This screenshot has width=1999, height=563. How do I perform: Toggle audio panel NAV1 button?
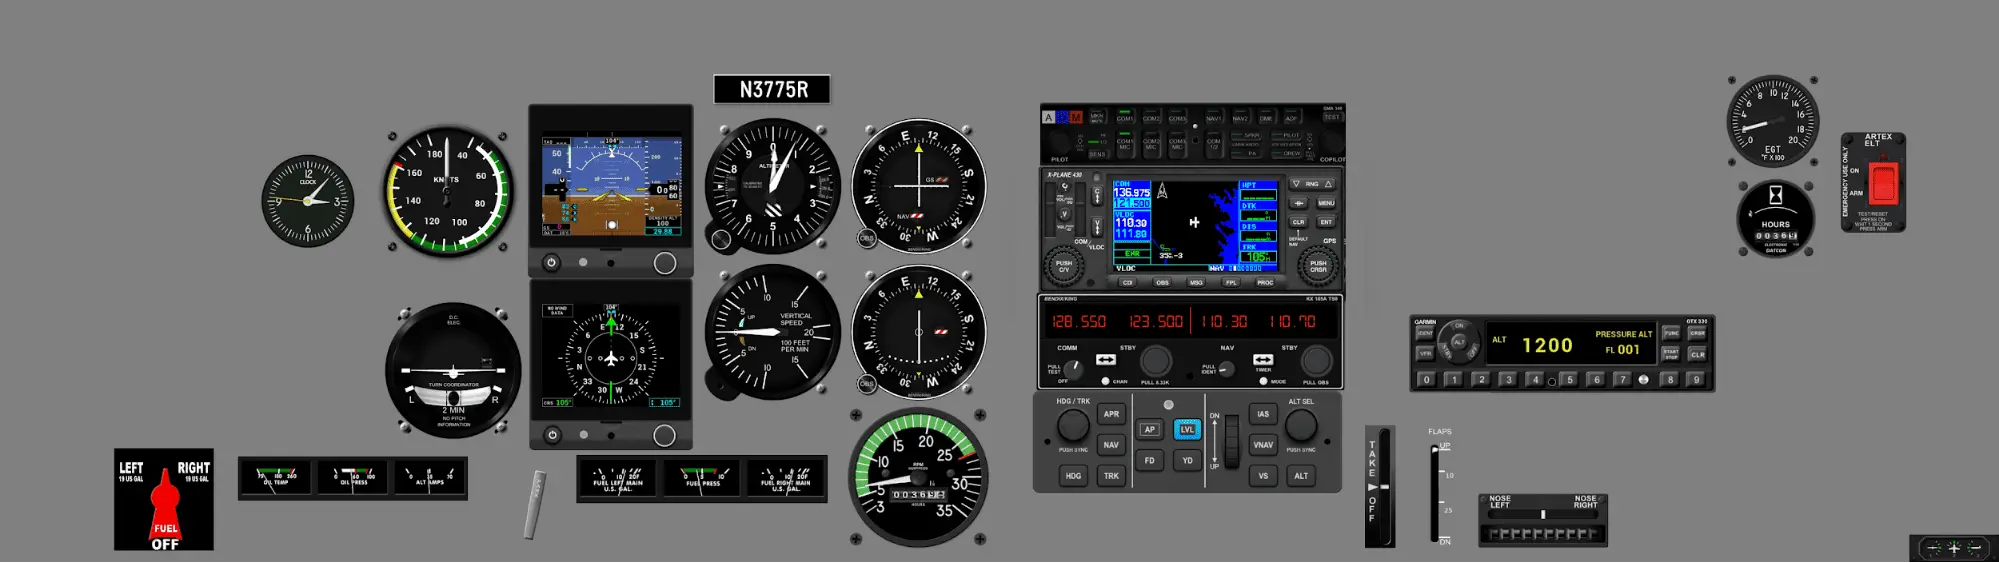pos(1214,117)
